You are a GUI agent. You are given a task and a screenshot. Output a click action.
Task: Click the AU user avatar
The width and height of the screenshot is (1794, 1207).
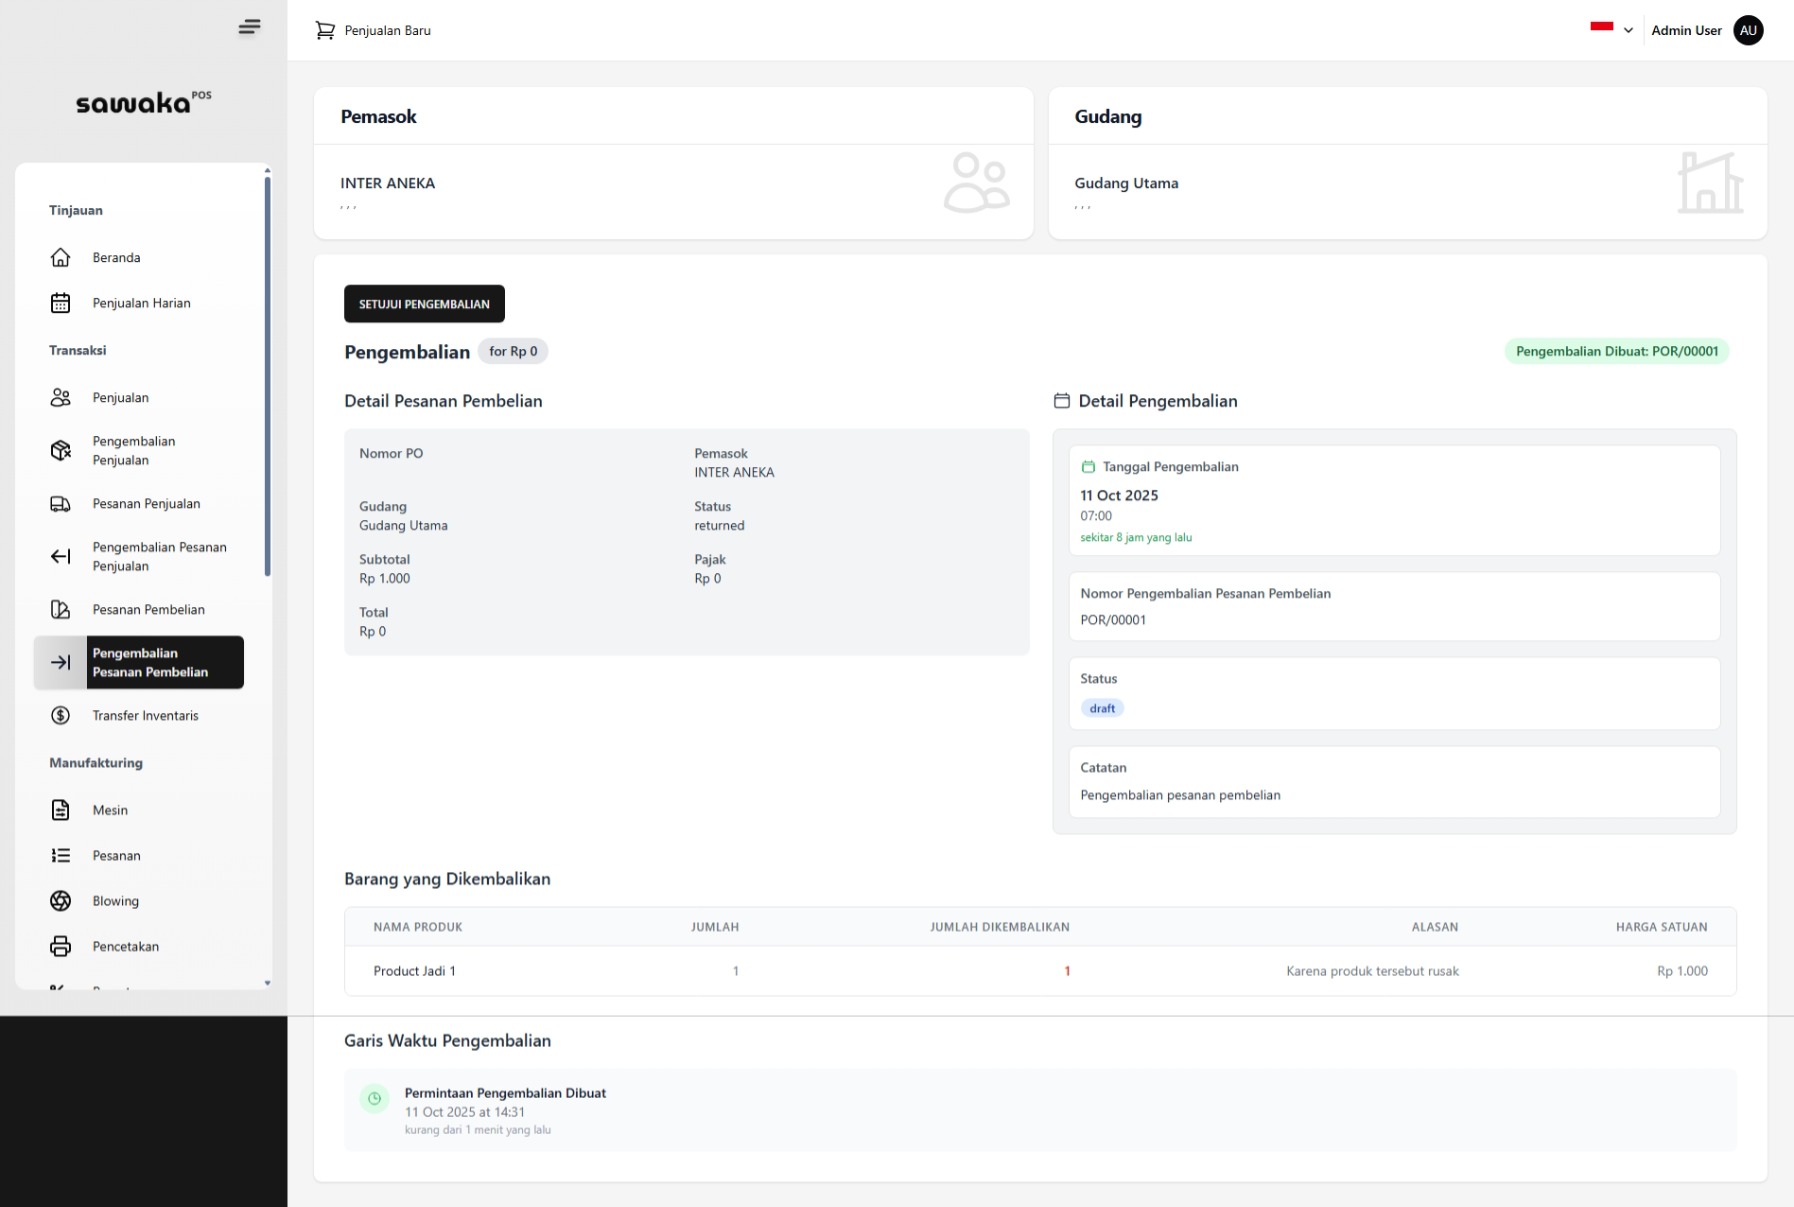coord(1747,31)
